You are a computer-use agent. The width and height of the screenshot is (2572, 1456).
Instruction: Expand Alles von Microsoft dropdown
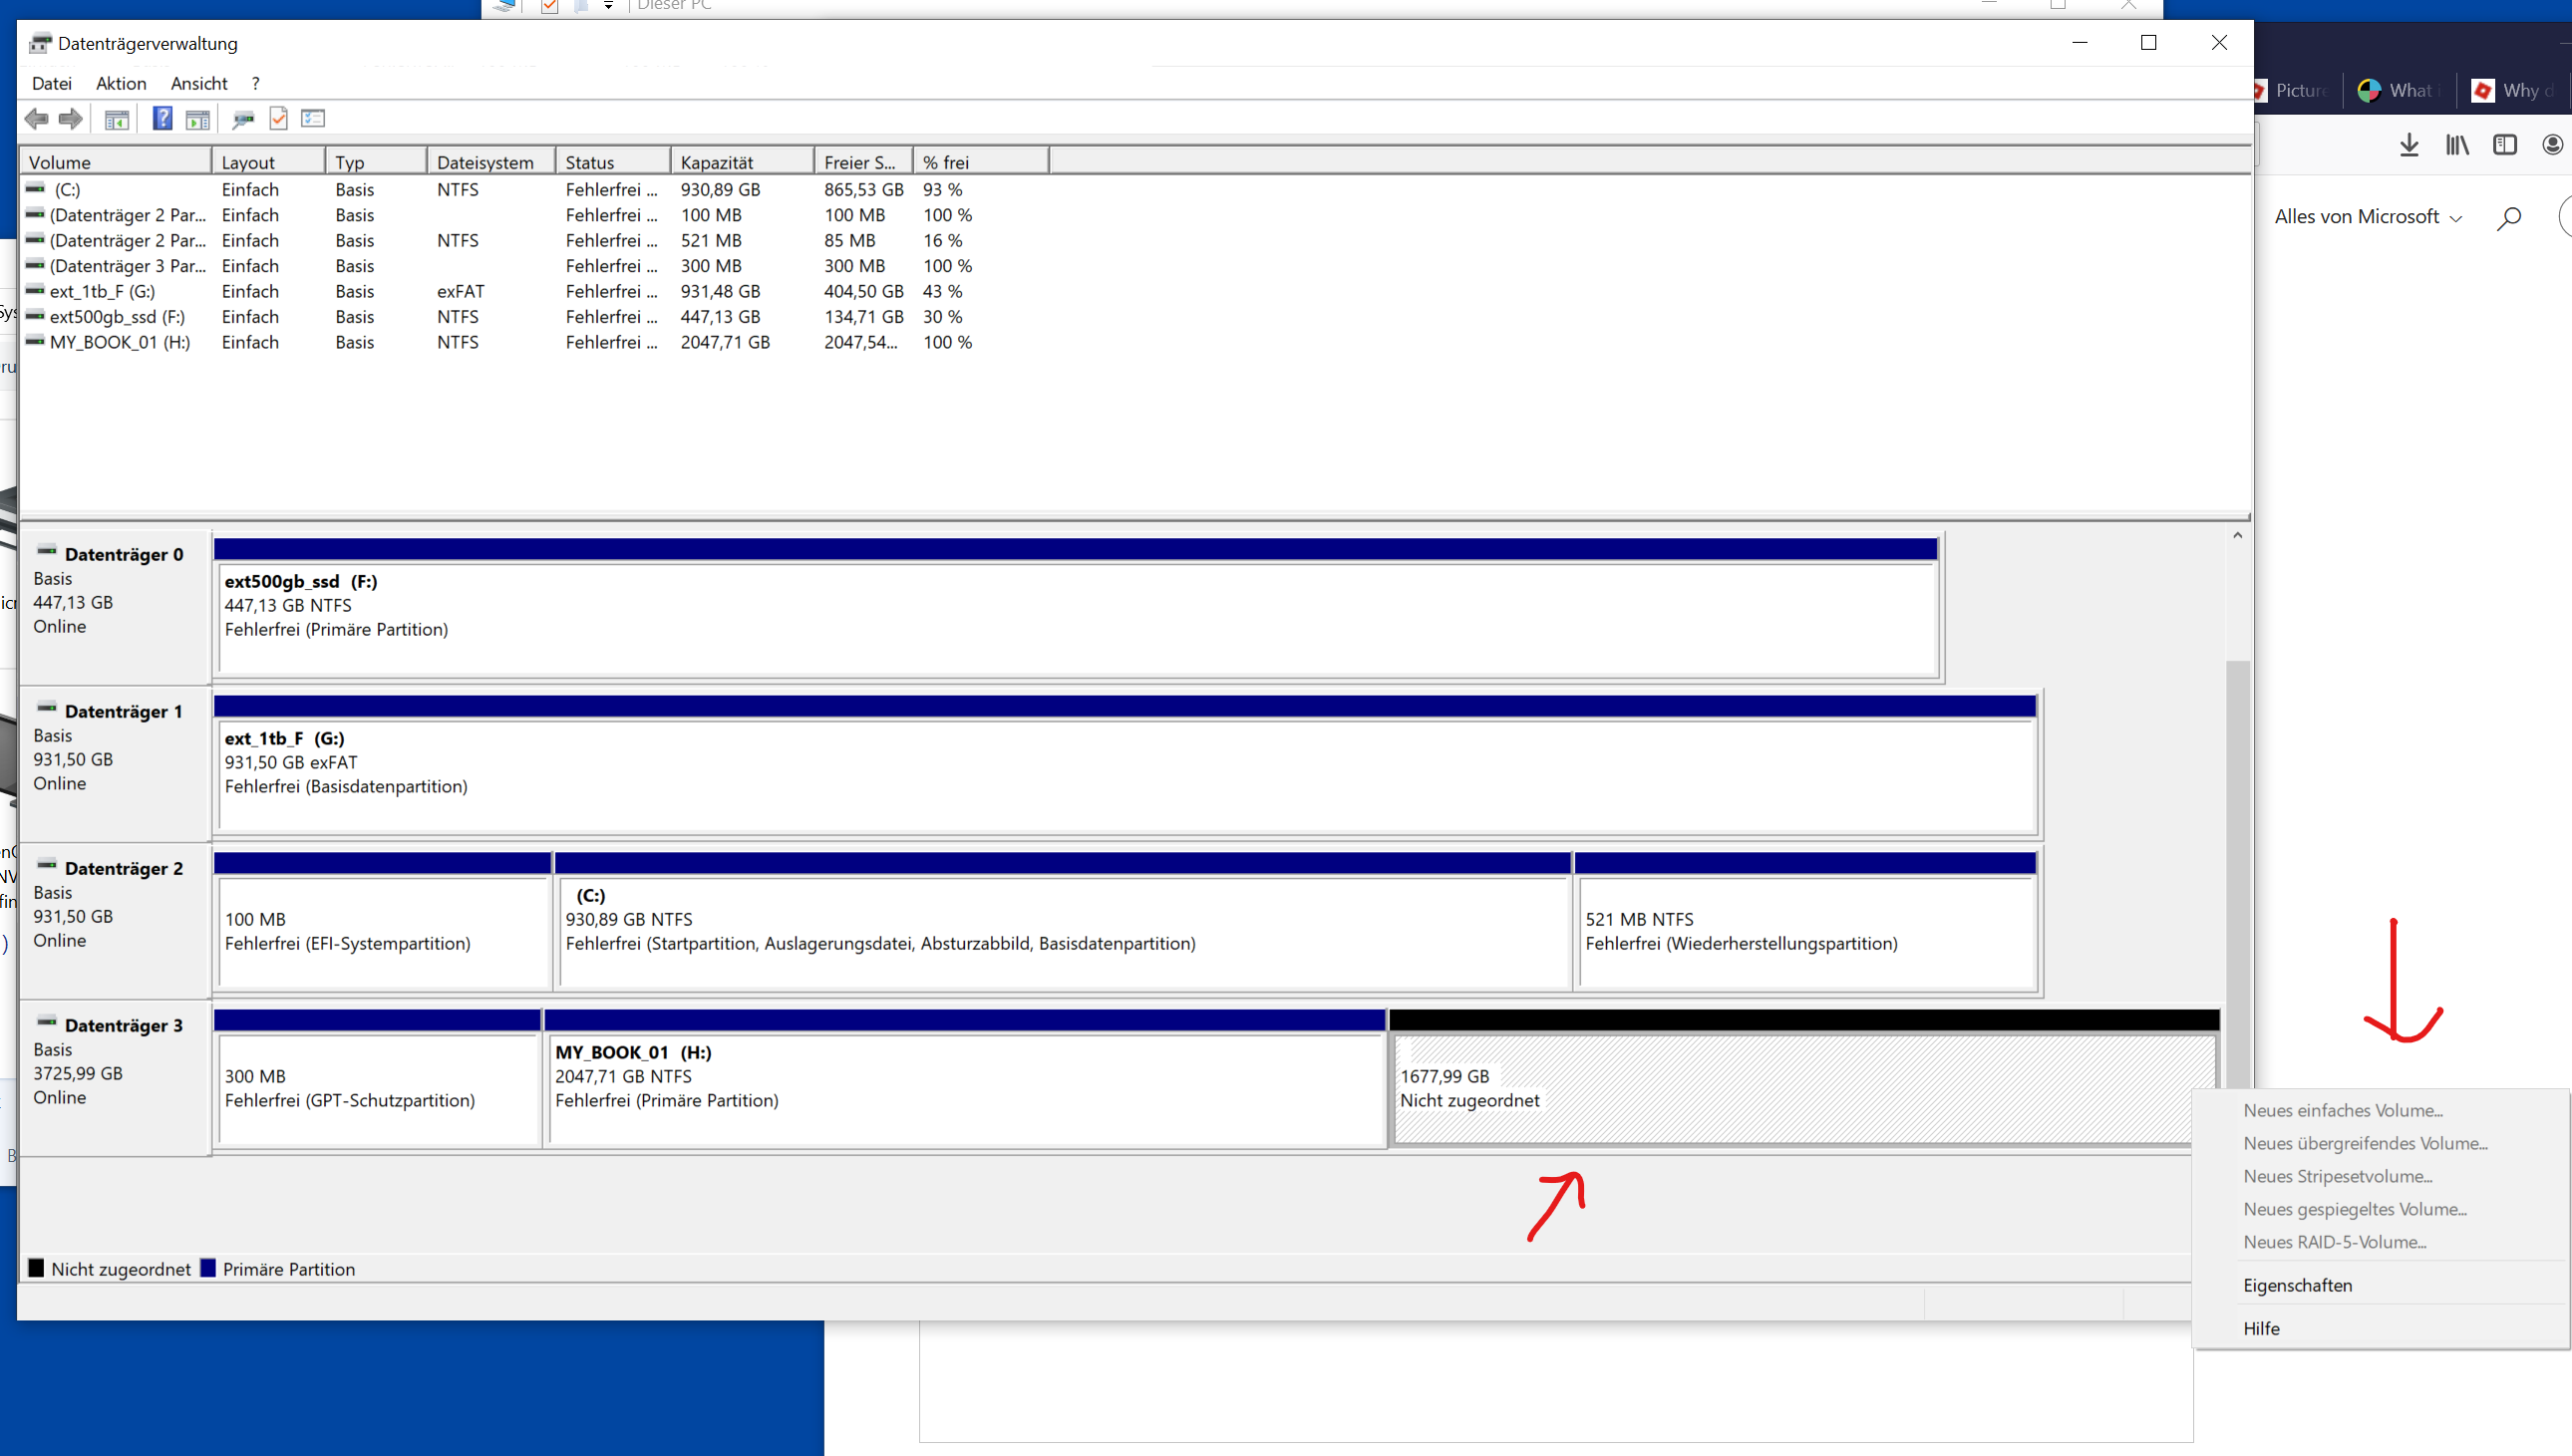2367,217
